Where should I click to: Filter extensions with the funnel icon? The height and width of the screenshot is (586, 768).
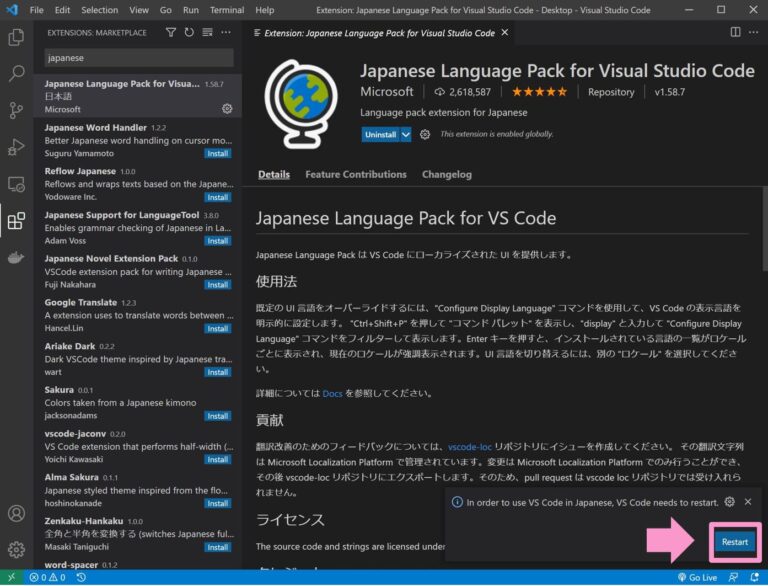coord(170,32)
